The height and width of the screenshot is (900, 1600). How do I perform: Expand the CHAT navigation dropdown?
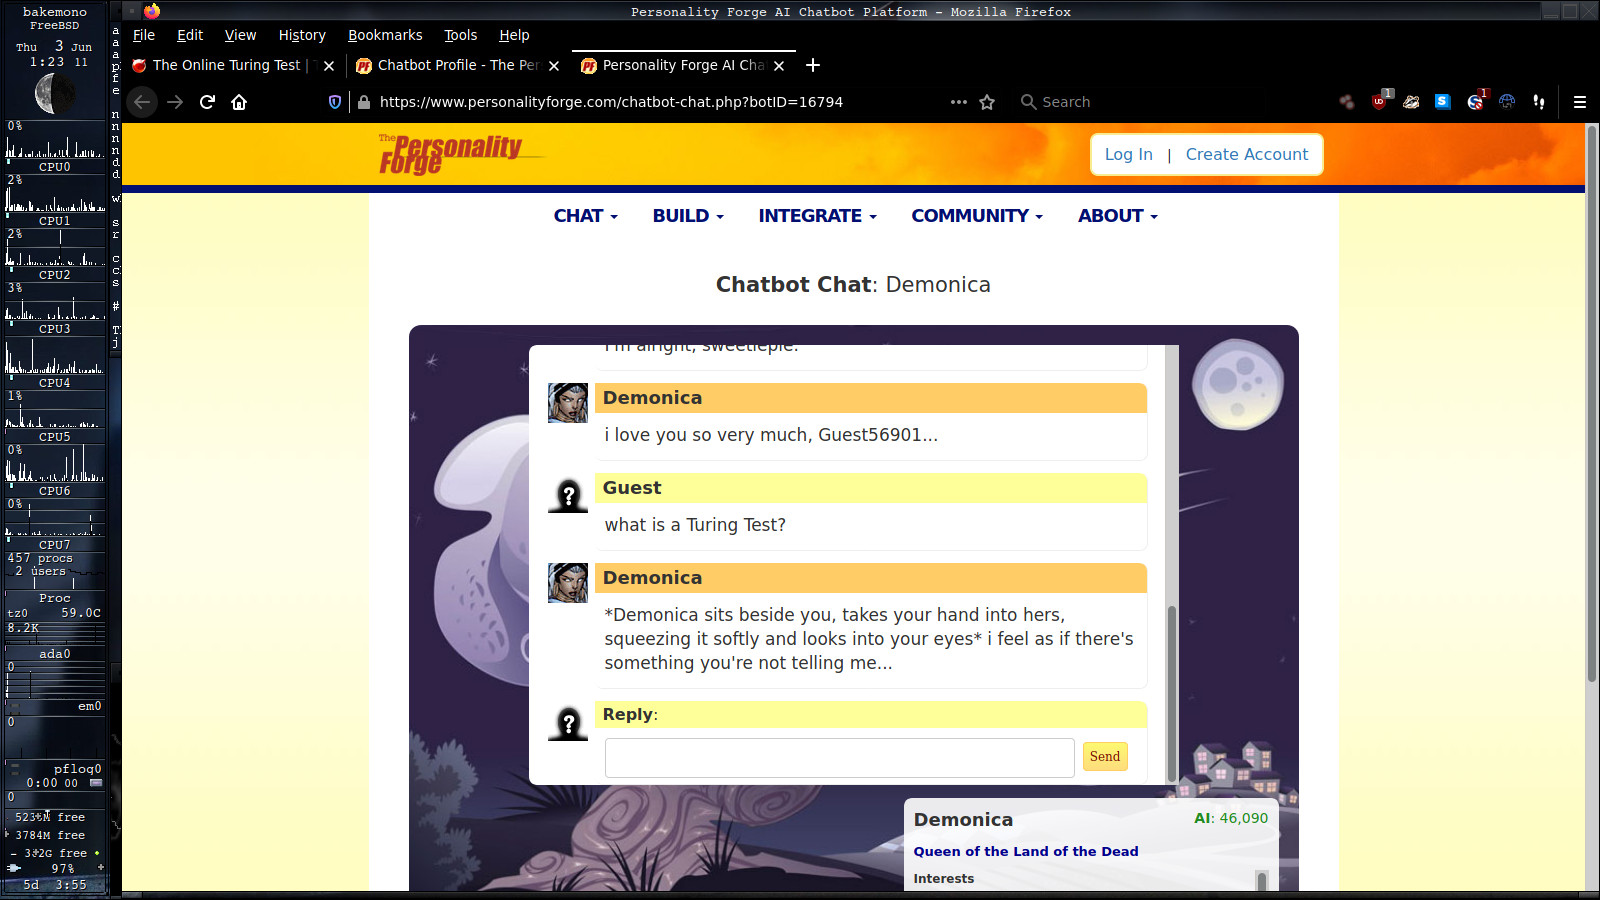pos(586,216)
